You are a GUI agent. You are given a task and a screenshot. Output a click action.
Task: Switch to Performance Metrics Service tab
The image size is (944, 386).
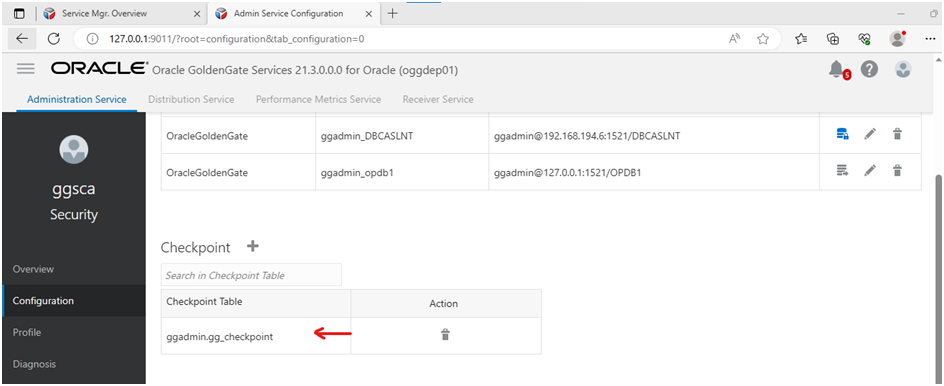coord(318,99)
